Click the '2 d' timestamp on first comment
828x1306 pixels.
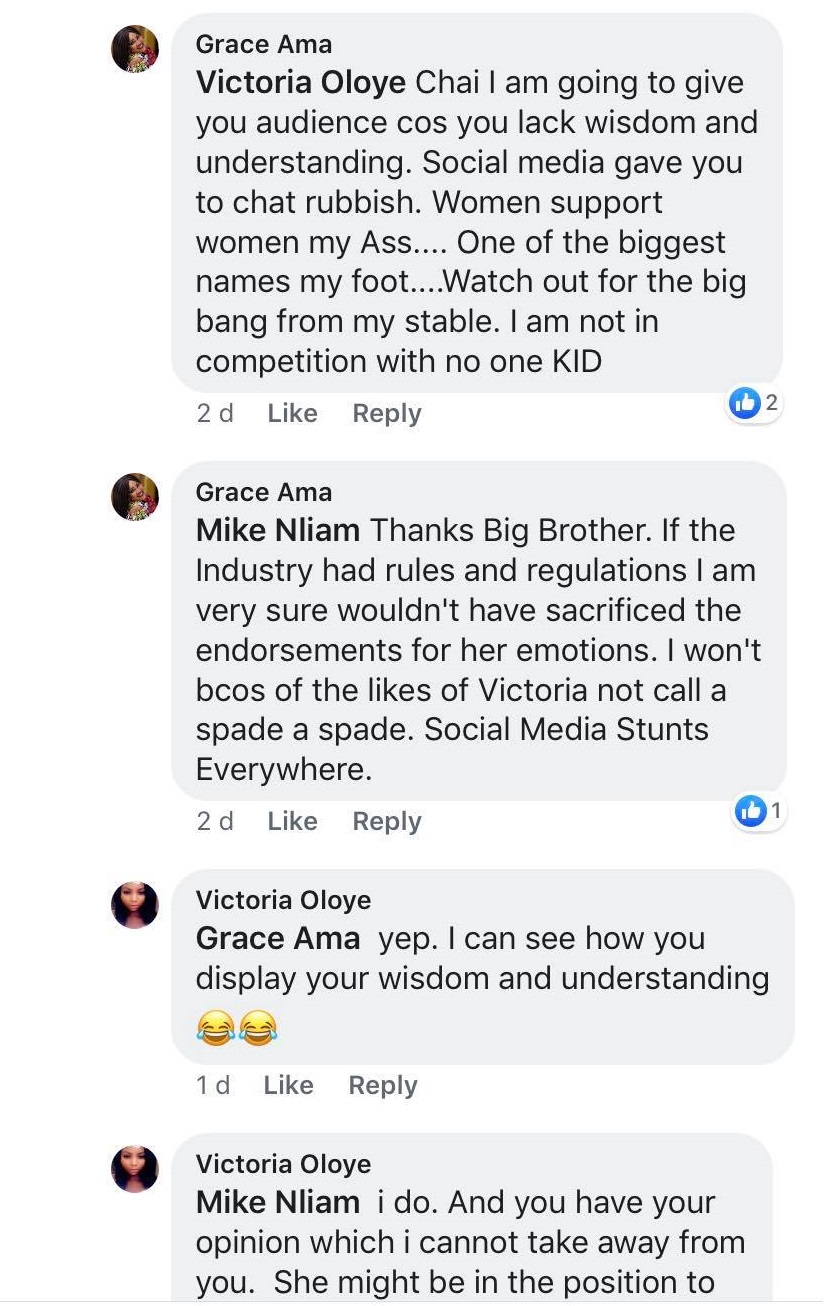click(214, 413)
